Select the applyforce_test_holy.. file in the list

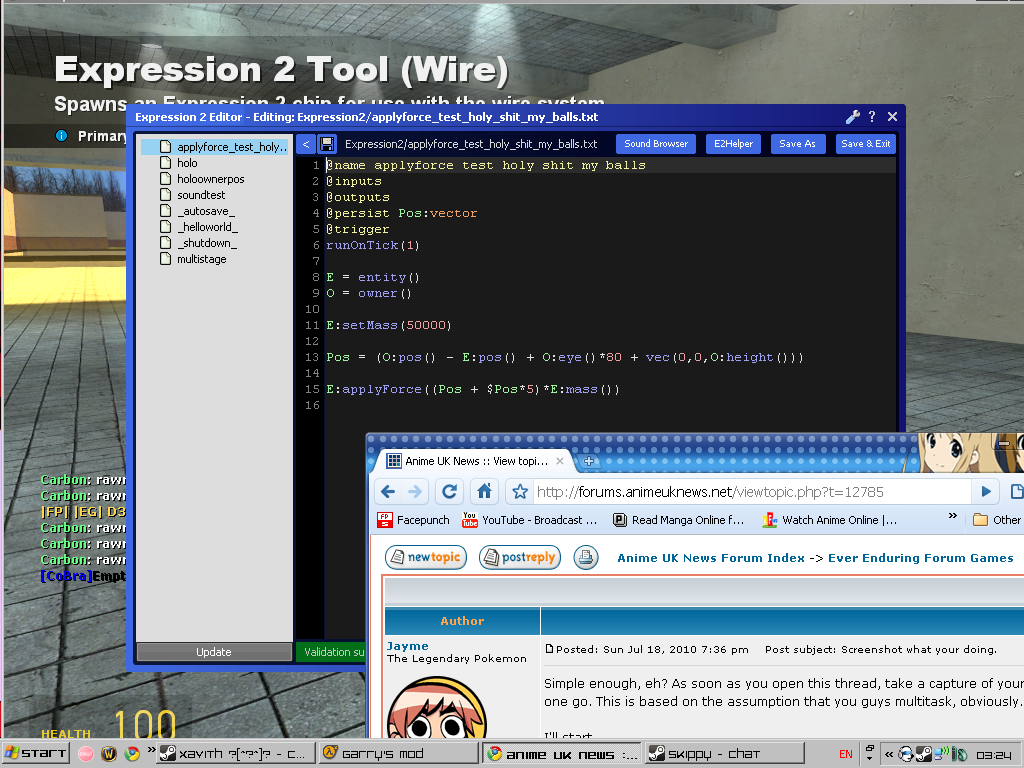point(214,147)
